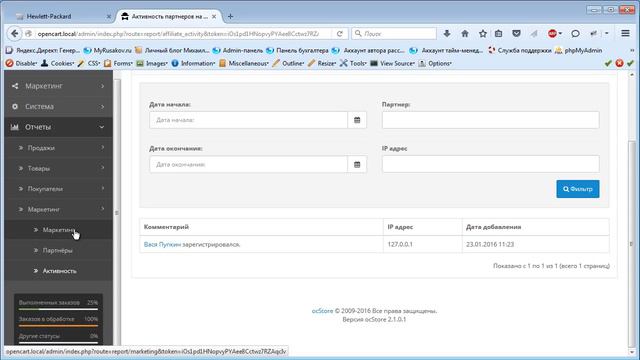Open the Options developer toolbar menu

(435, 63)
